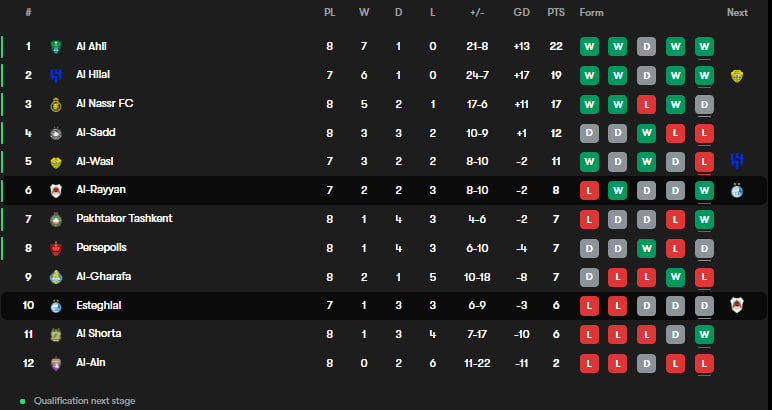The image size is (772, 410).
Task: Open Al Nassr FC's red L form badge
Action: (646, 104)
